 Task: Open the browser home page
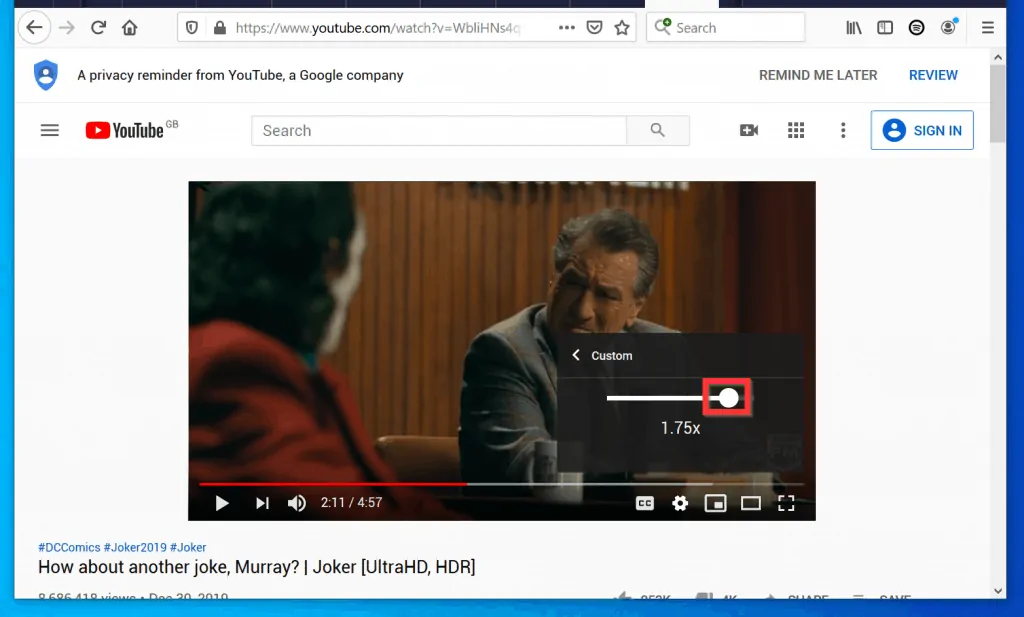[129, 28]
